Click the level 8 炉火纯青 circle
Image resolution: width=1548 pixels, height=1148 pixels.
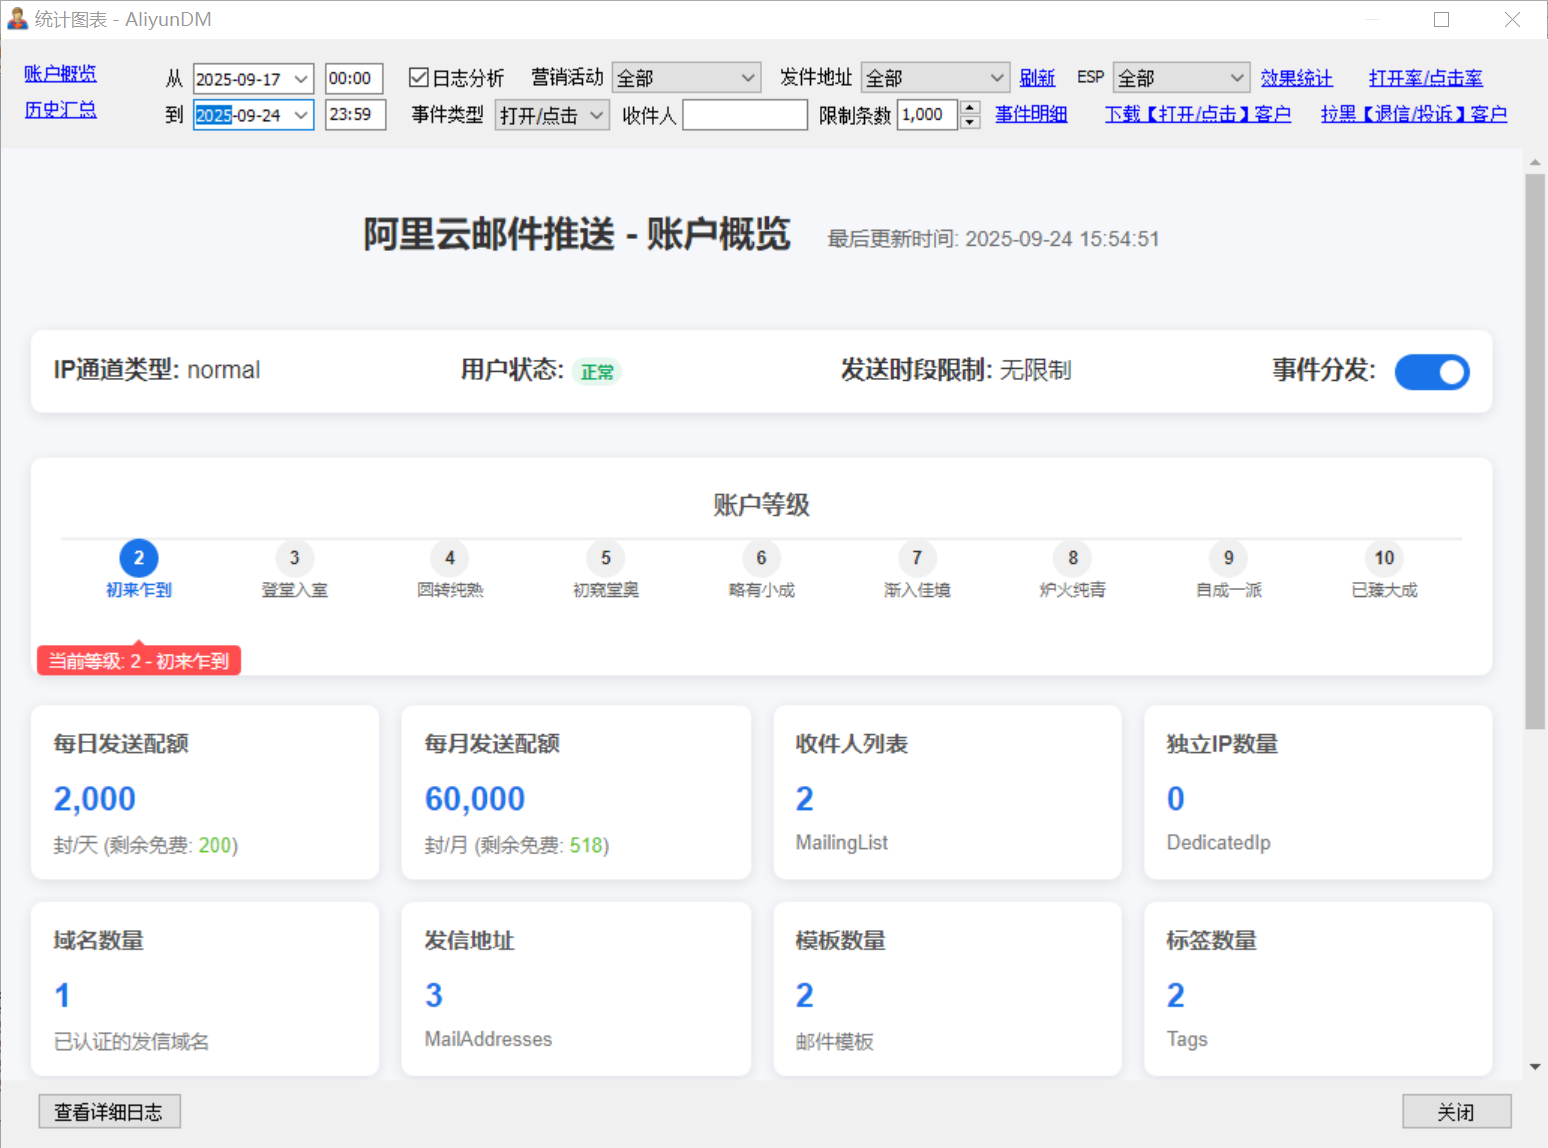tap(1073, 558)
